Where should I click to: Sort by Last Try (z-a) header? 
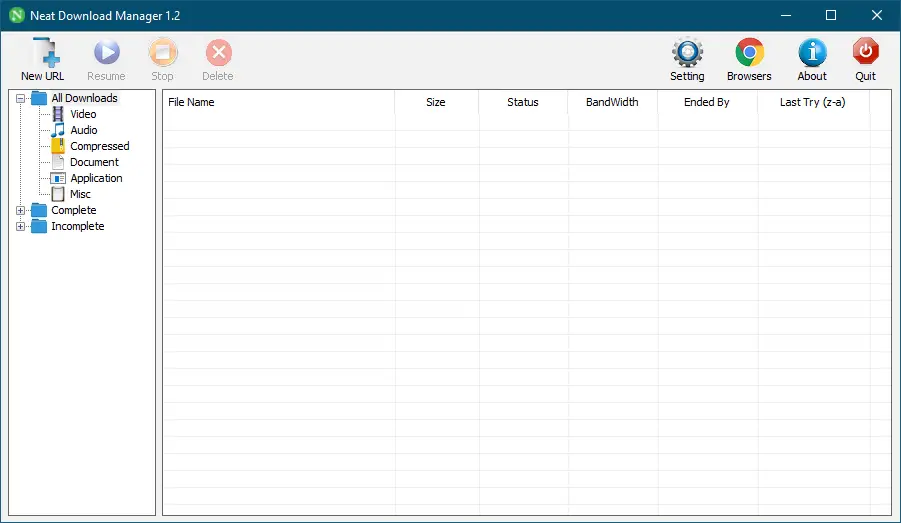coord(813,102)
